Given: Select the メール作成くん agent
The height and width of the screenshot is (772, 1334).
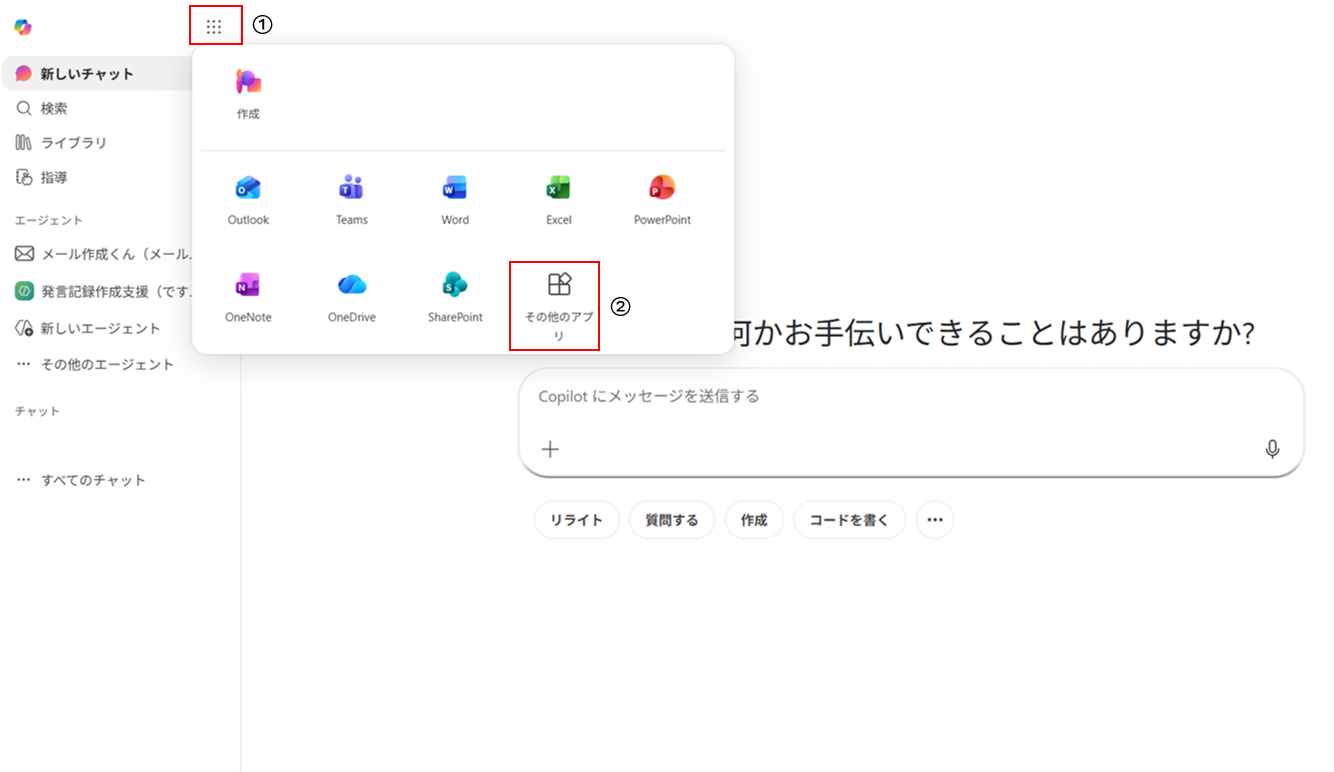Looking at the screenshot, I should pos(102,254).
